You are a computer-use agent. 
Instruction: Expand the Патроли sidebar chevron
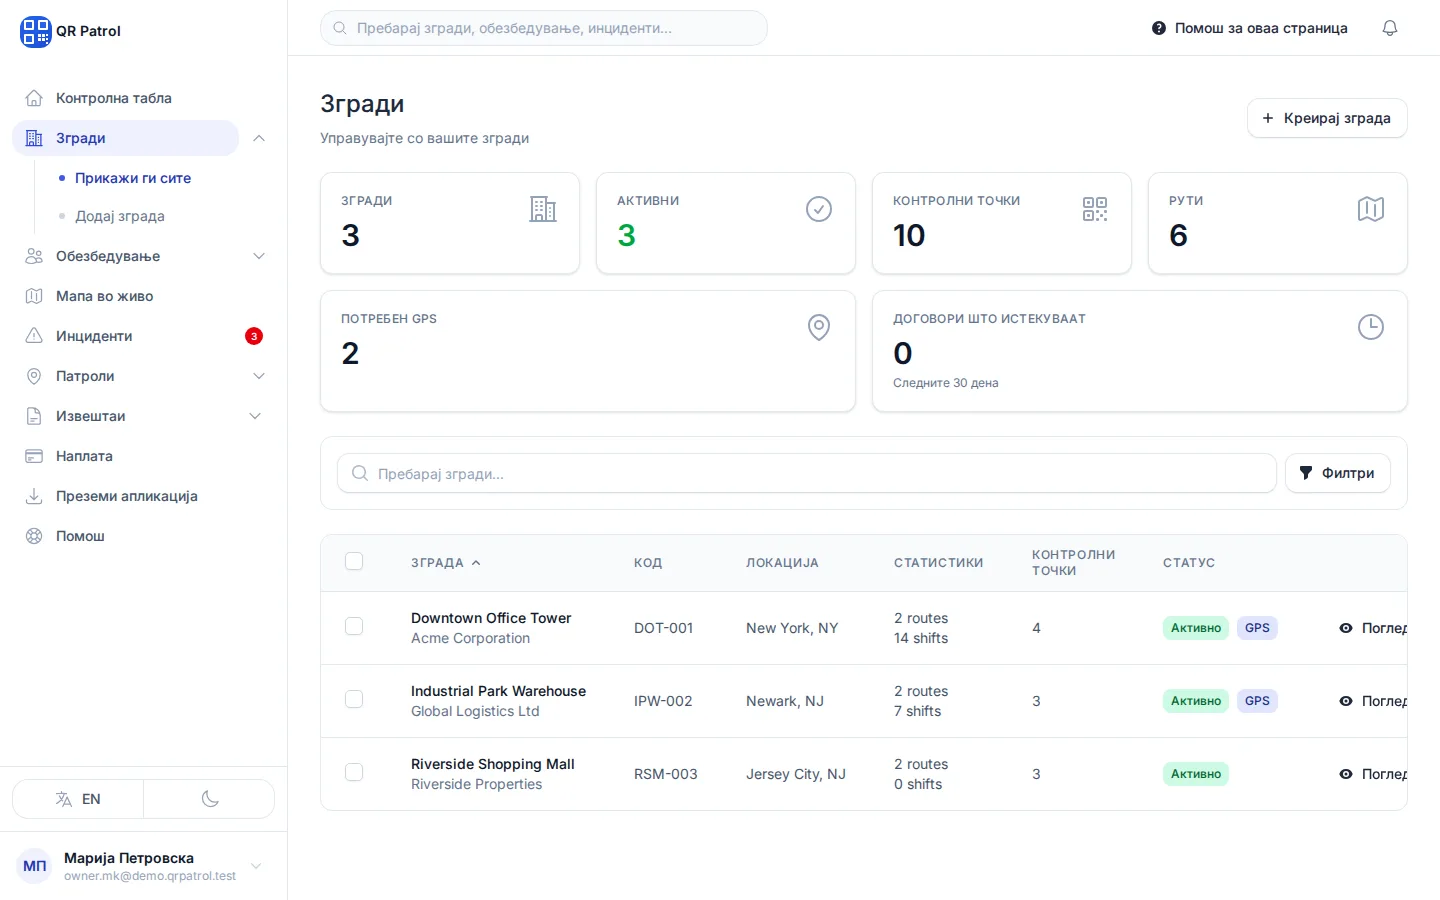pyautogui.click(x=259, y=376)
